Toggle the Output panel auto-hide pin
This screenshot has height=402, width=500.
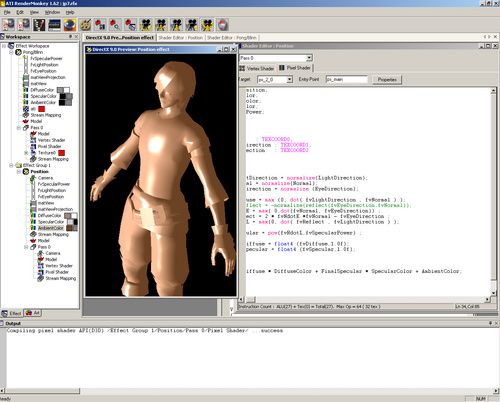[490, 323]
